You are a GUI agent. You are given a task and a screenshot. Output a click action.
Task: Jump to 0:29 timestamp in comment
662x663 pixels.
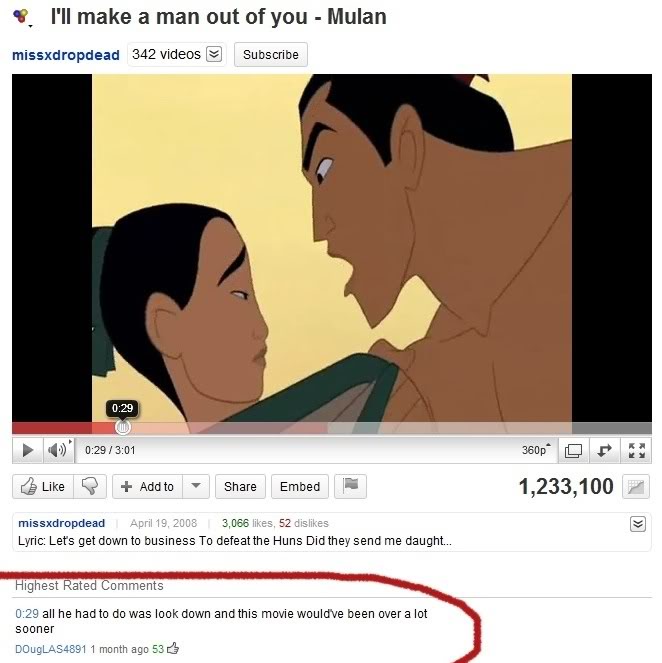tap(27, 614)
